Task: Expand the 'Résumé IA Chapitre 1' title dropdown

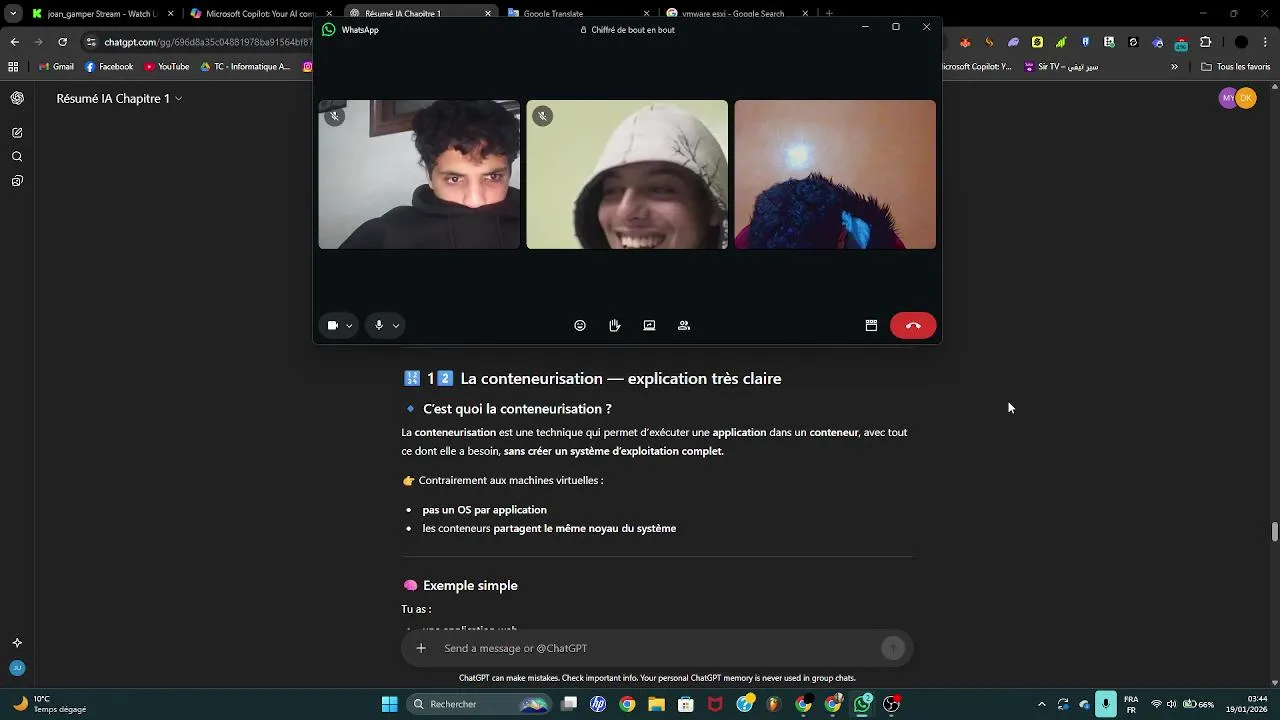Action: 119,98
